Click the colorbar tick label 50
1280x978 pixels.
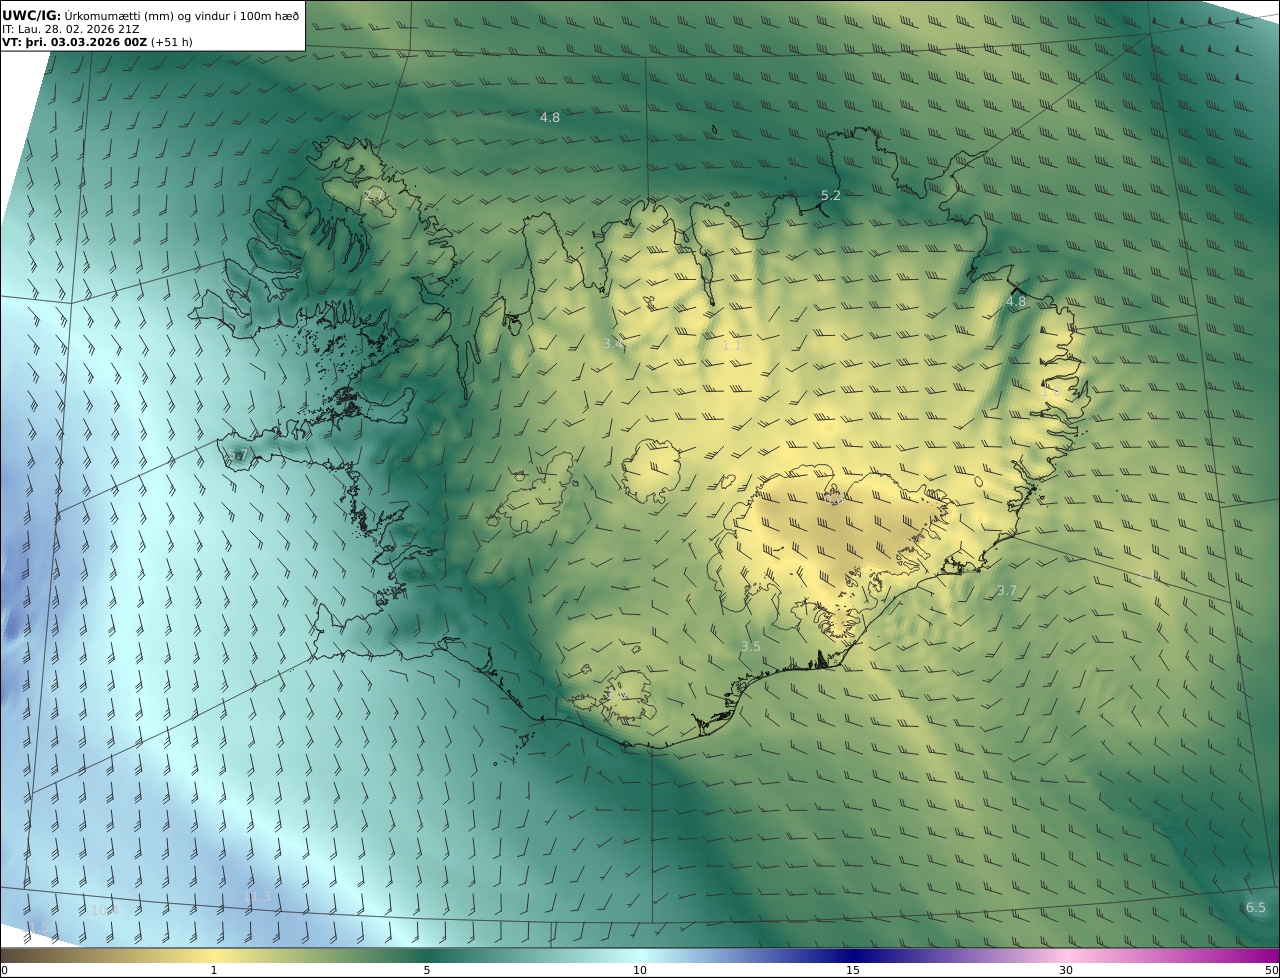(1272, 970)
